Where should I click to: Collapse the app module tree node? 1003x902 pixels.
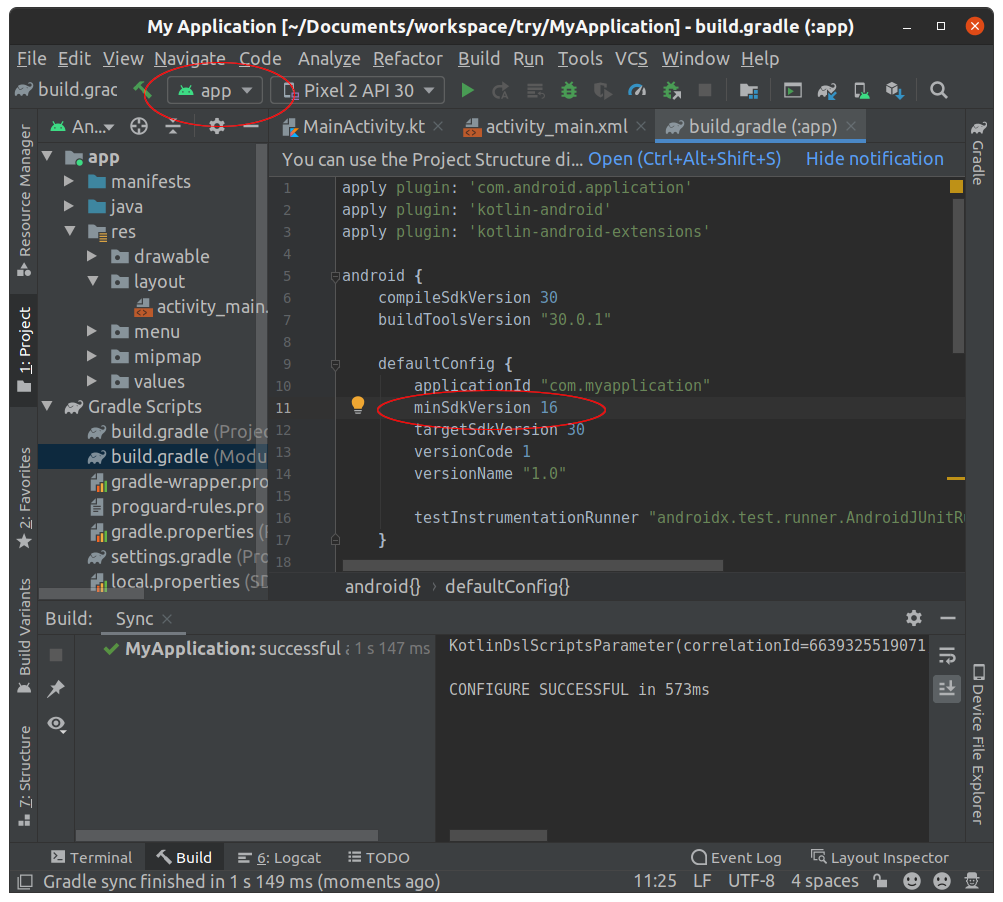(47, 156)
